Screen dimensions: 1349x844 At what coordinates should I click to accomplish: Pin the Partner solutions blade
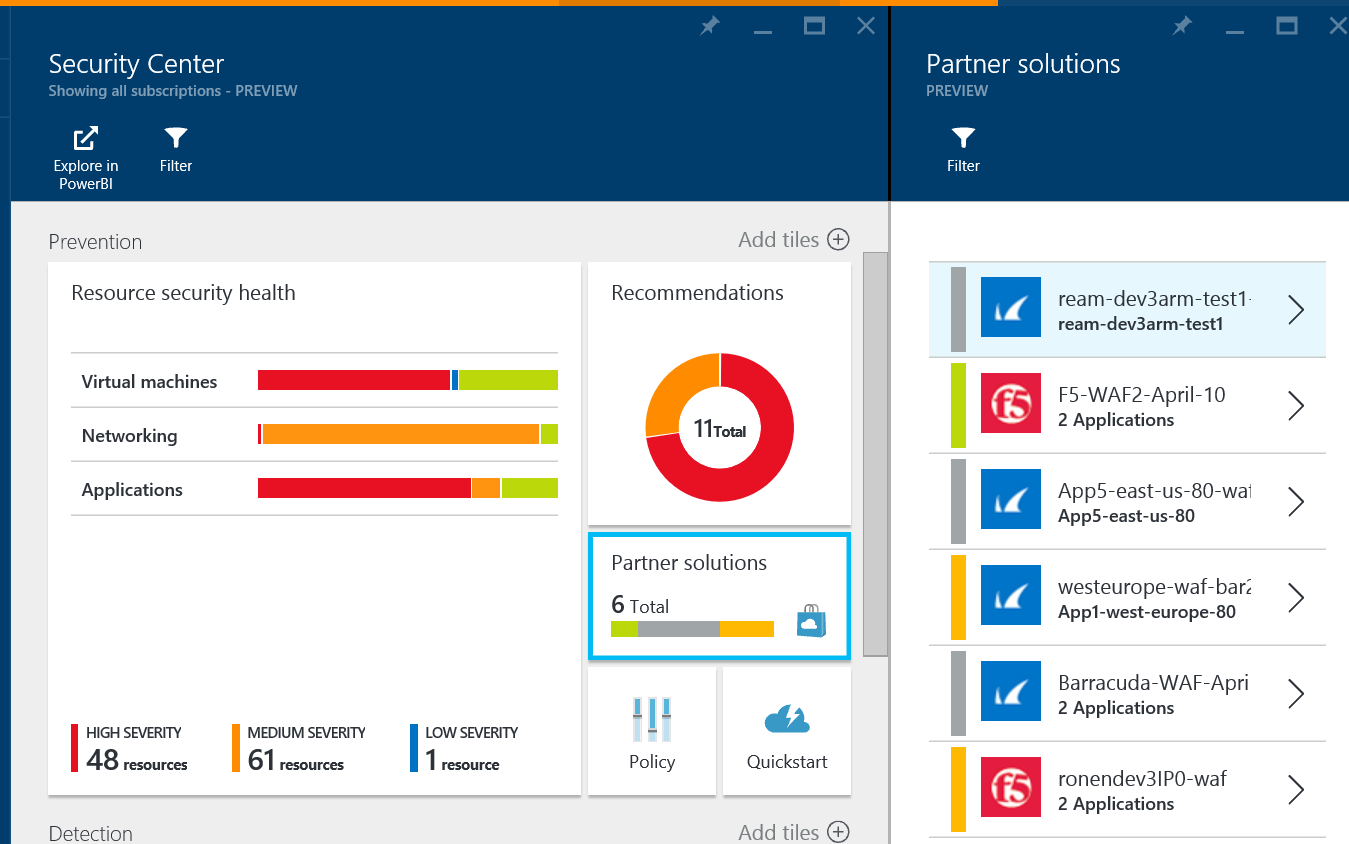pos(1182,27)
